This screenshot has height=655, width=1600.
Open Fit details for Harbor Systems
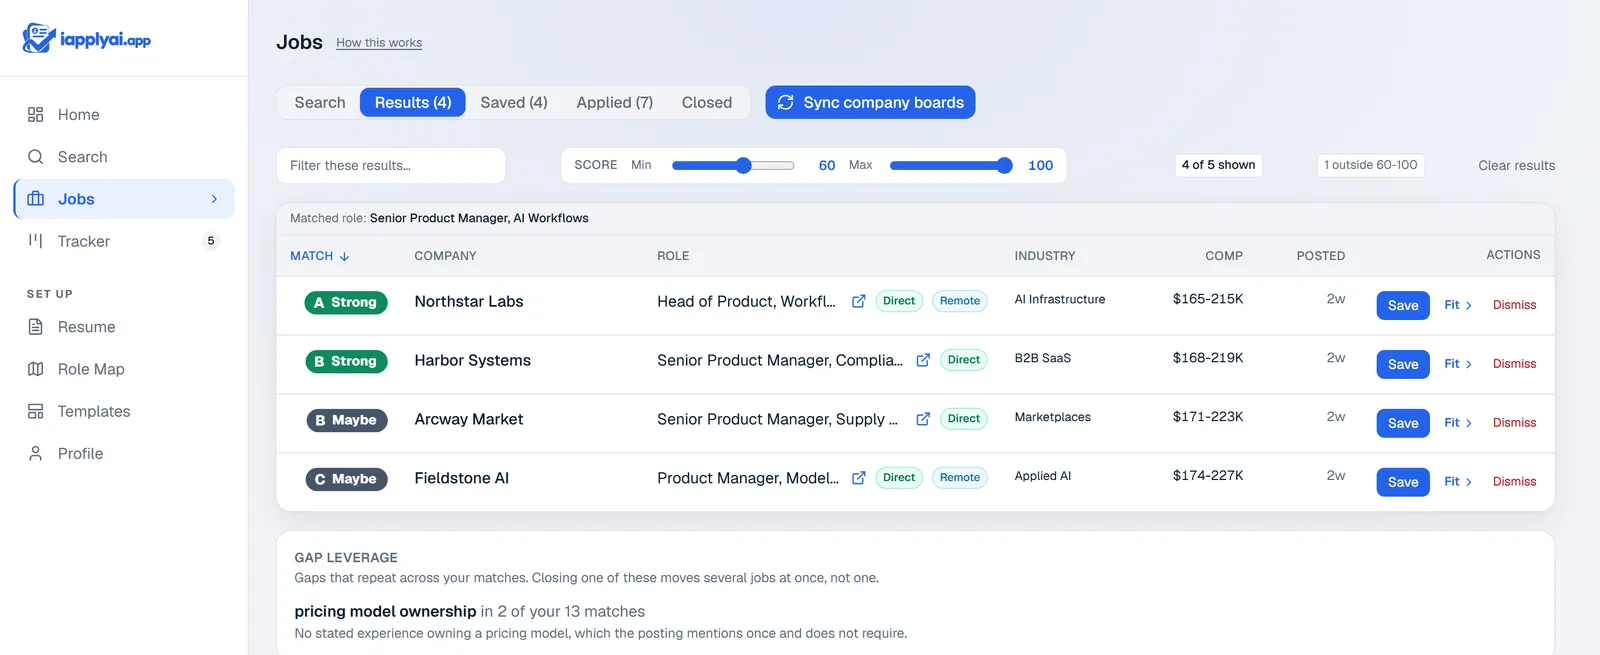(x=1458, y=364)
